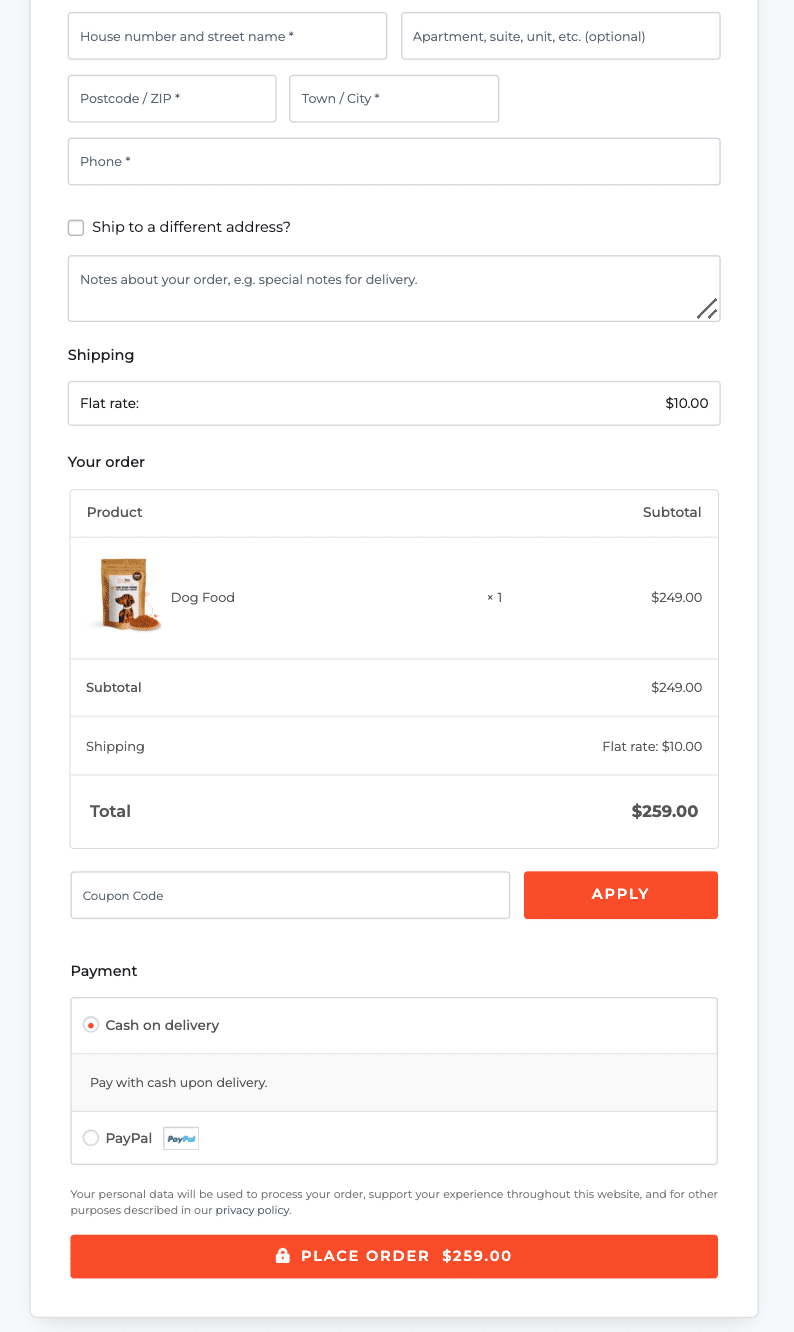This screenshot has height=1332, width=794.
Task: Click the lock icon on Place Order
Action: tap(283, 1256)
